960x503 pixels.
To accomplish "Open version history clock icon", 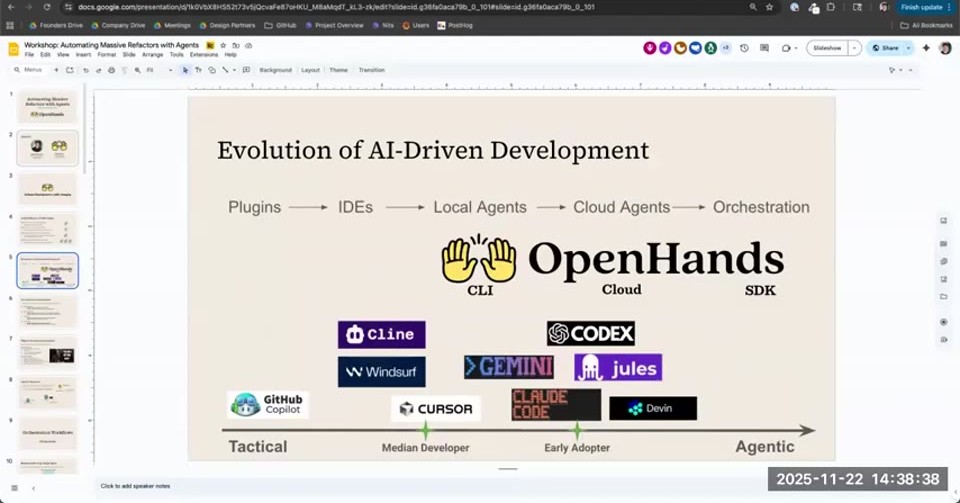I will 744,48.
